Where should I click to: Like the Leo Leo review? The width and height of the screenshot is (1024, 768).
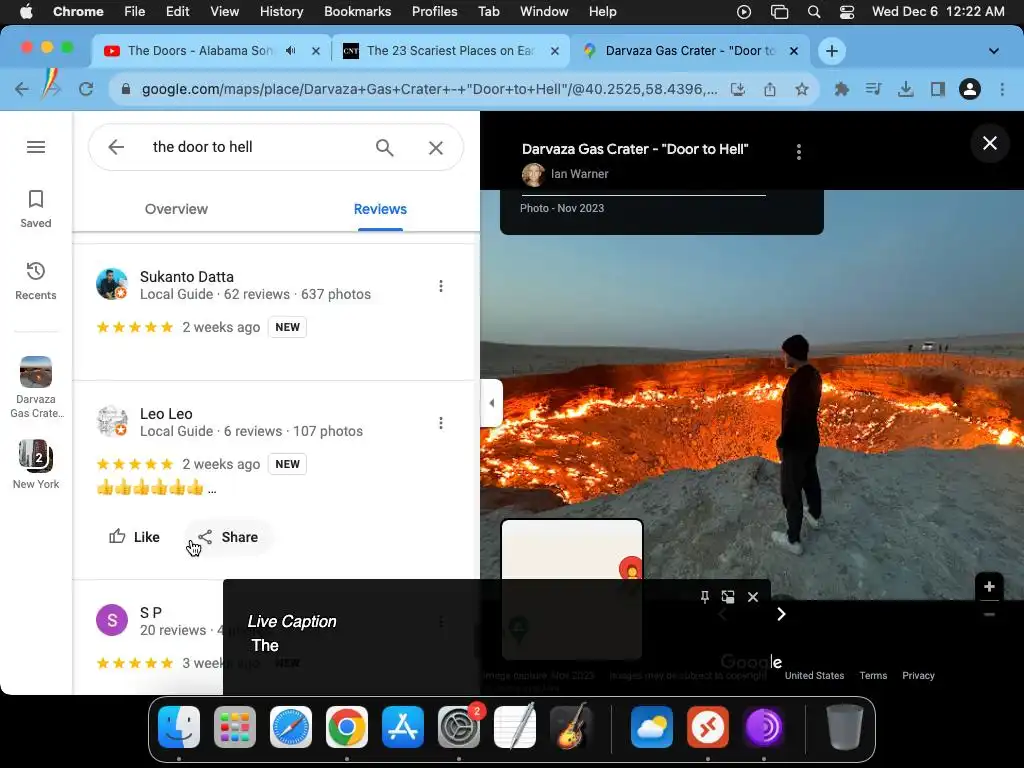coord(135,537)
